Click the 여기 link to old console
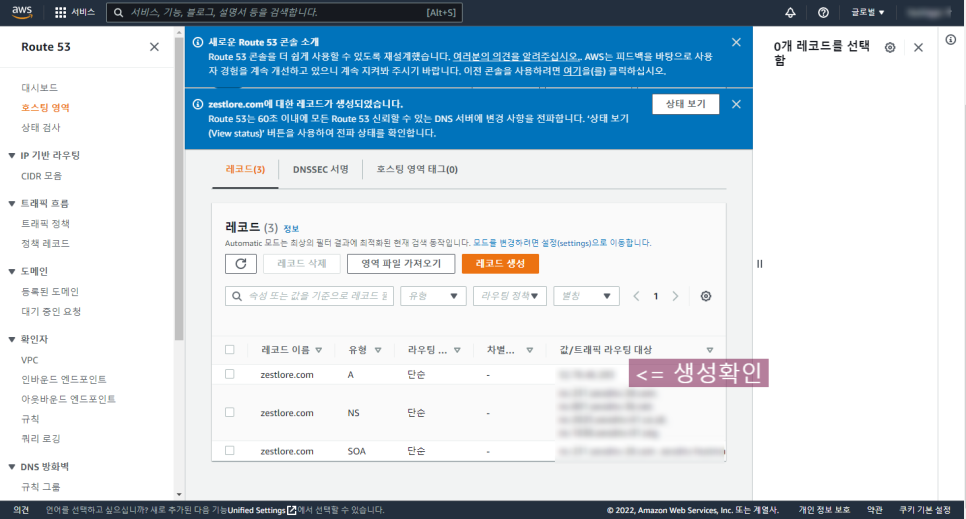 [x=572, y=70]
